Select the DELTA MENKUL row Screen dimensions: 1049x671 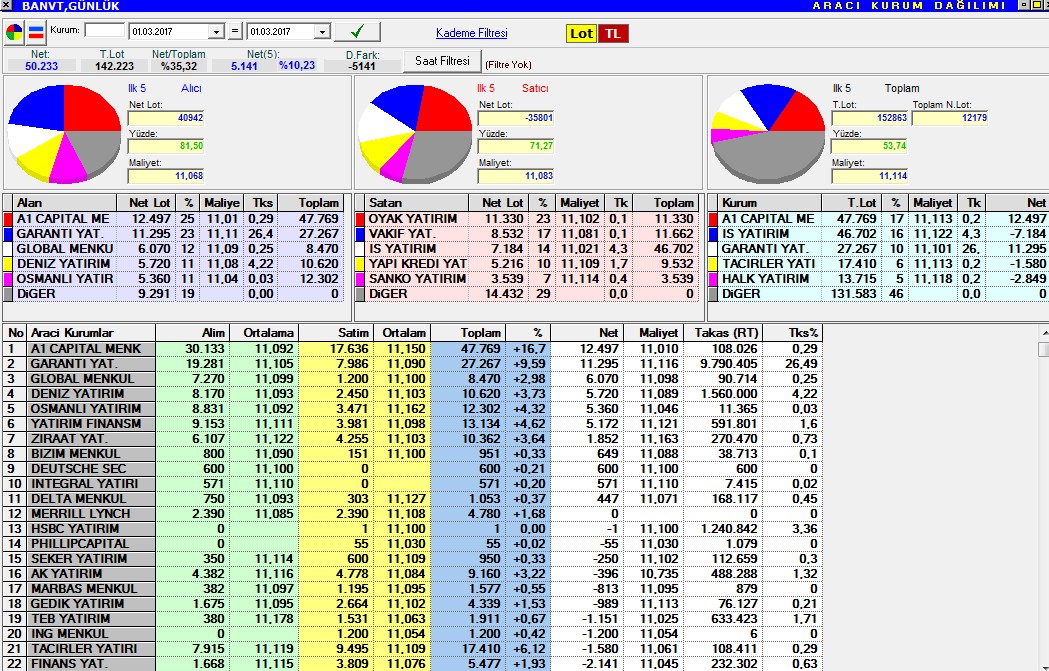pos(413,498)
